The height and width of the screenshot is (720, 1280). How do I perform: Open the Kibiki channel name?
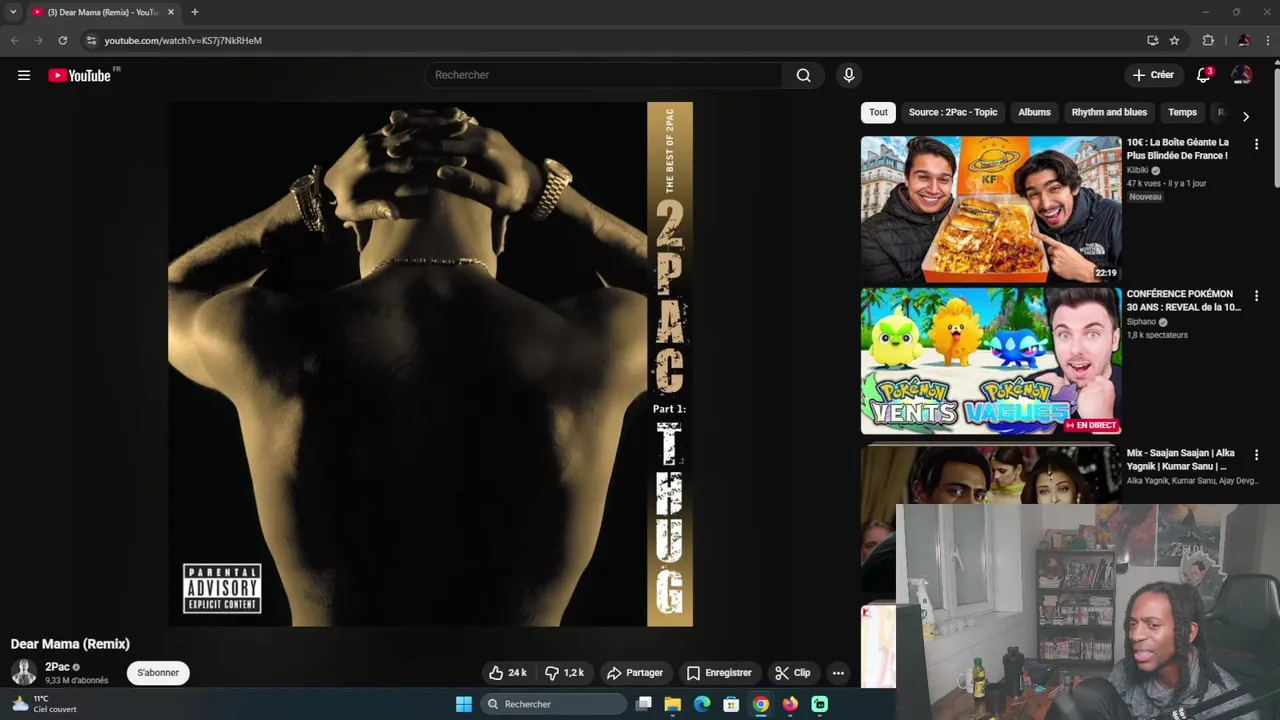click(x=1138, y=170)
